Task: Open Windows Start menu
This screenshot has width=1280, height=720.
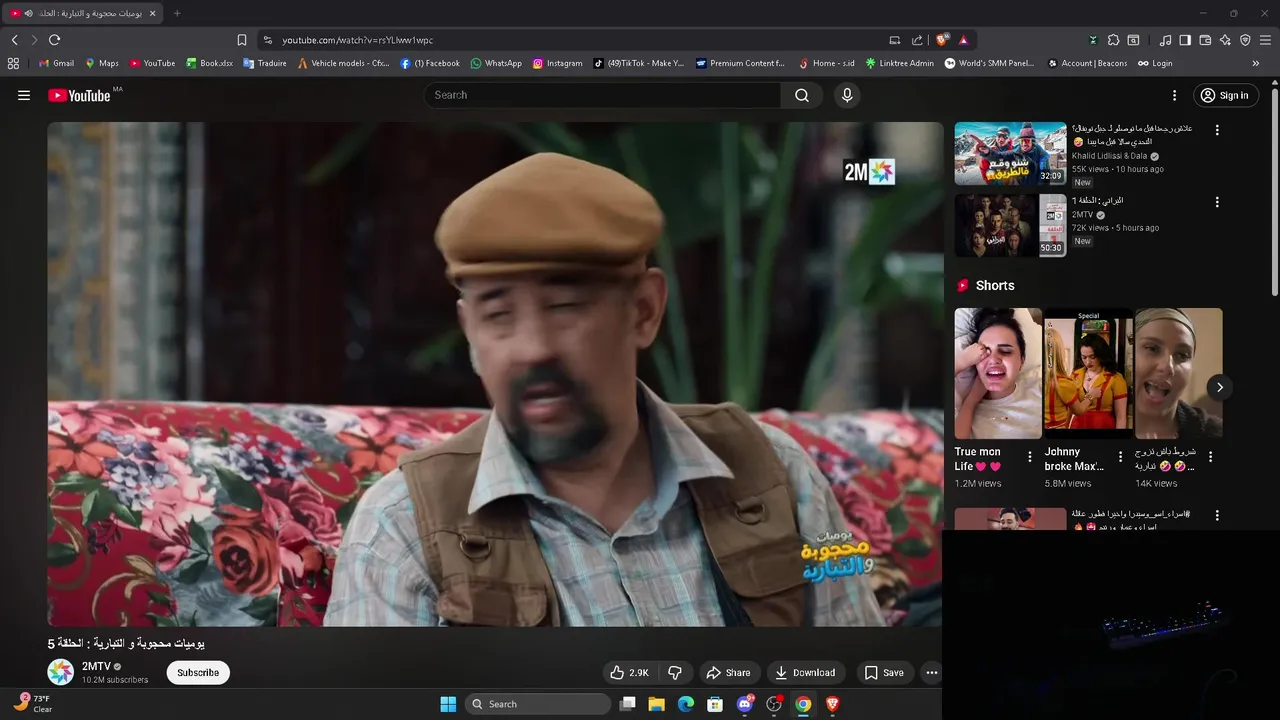Action: (x=448, y=704)
